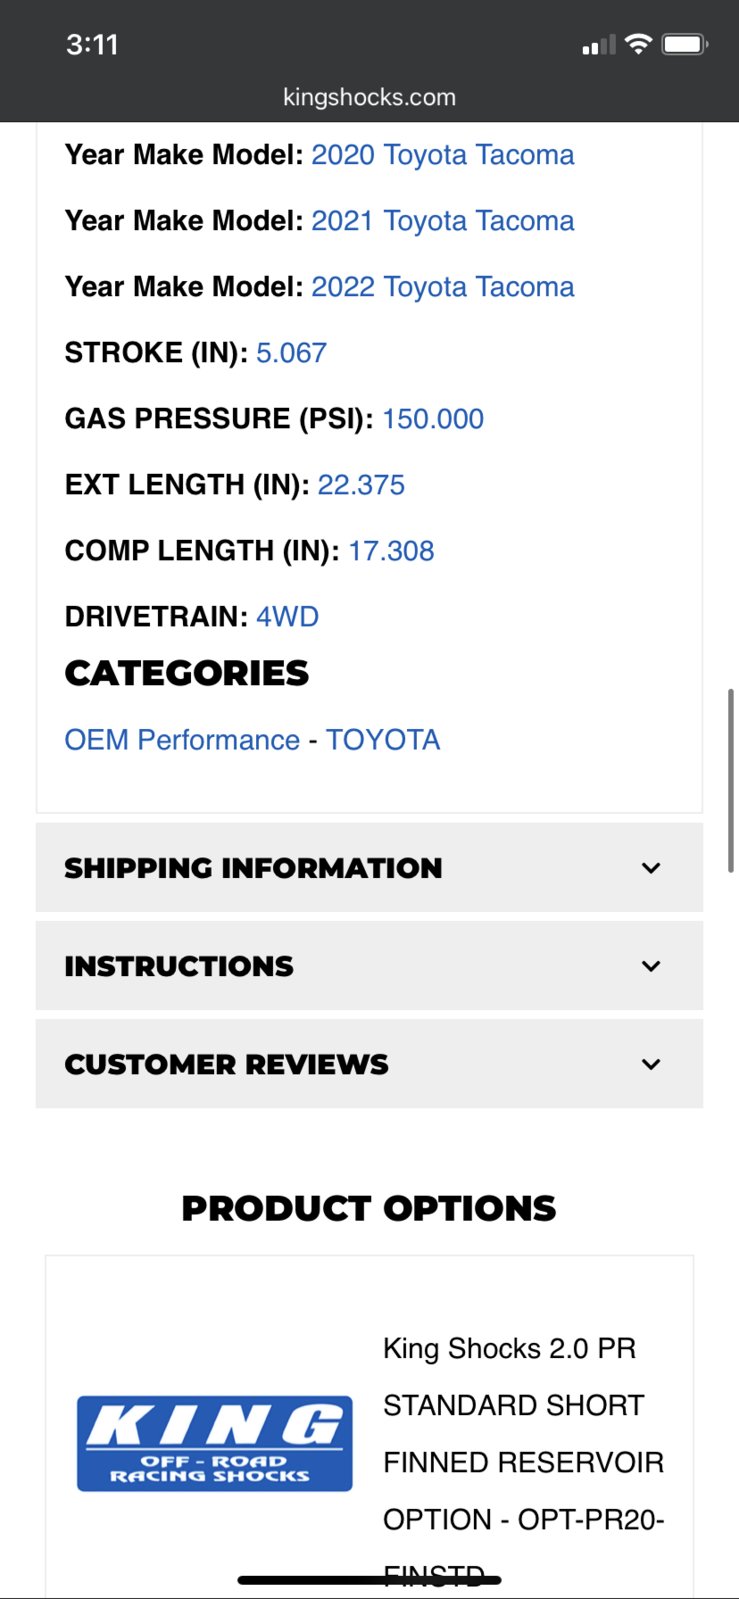Expand the Customer Reviews chevron
This screenshot has height=1599, width=739.
point(651,1064)
